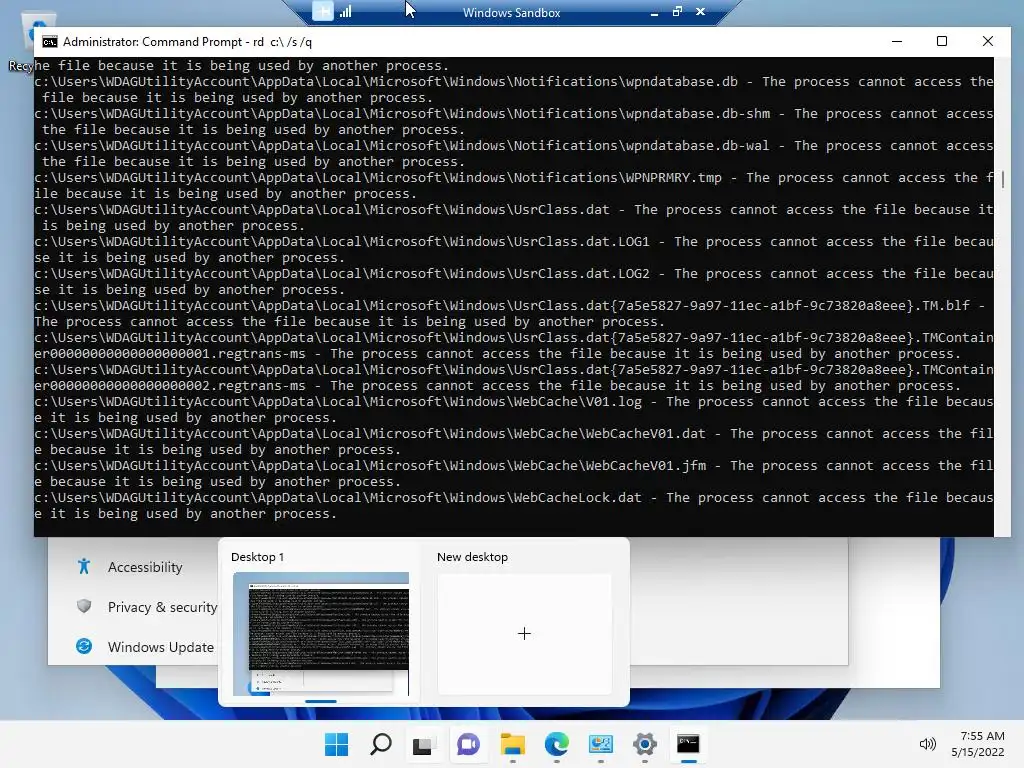The width and height of the screenshot is (1024, 768).
Task: Click the New desktop label
Action: [472, 557]
